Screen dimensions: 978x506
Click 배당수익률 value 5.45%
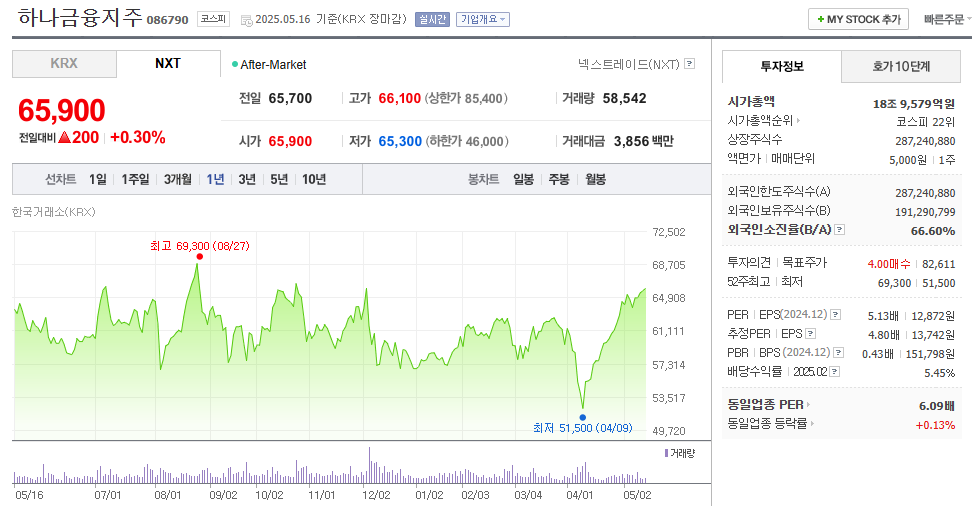[939, 373]
